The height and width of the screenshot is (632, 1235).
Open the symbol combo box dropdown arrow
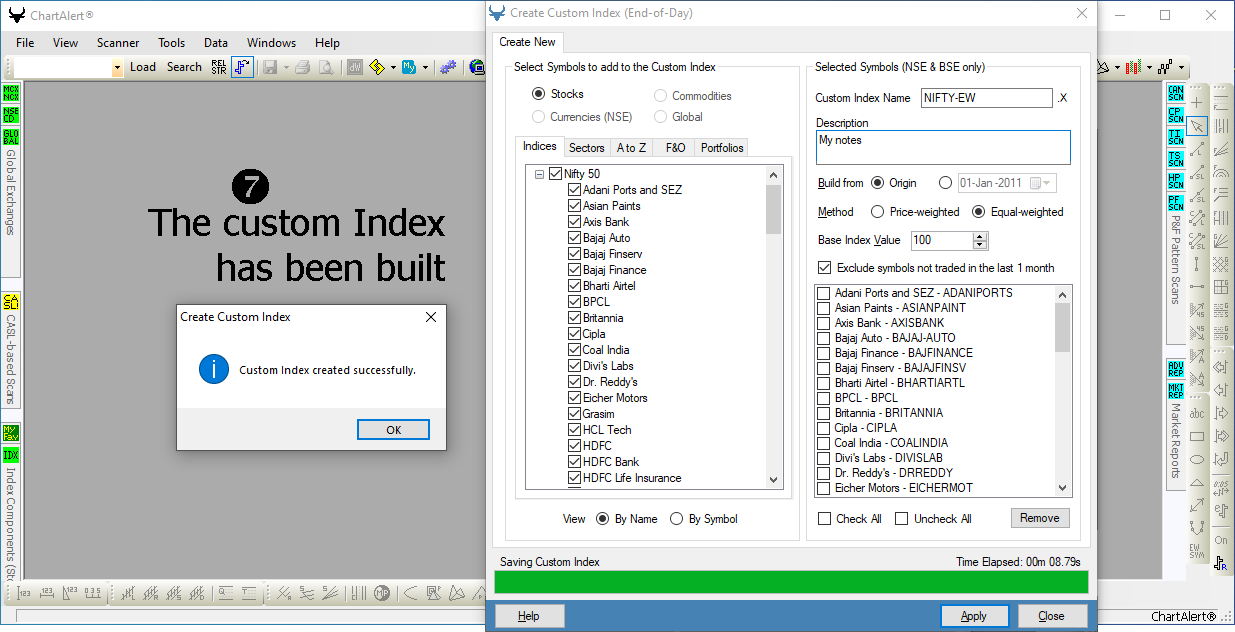pos(117,67)
